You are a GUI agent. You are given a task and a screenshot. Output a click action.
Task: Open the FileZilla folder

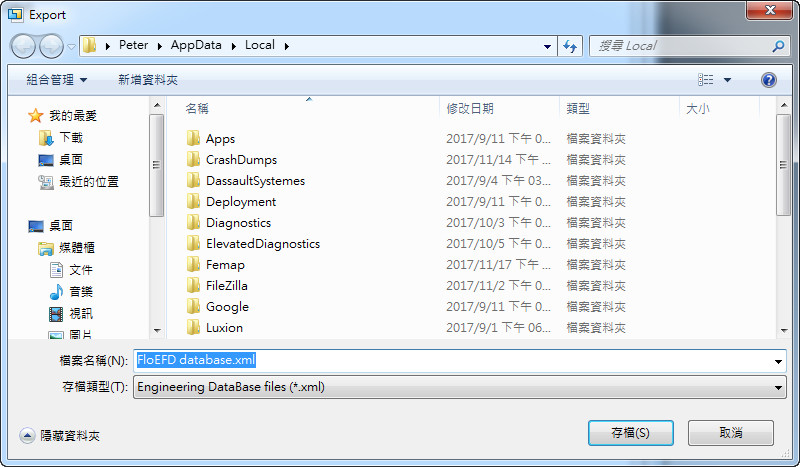click(226, 286)
